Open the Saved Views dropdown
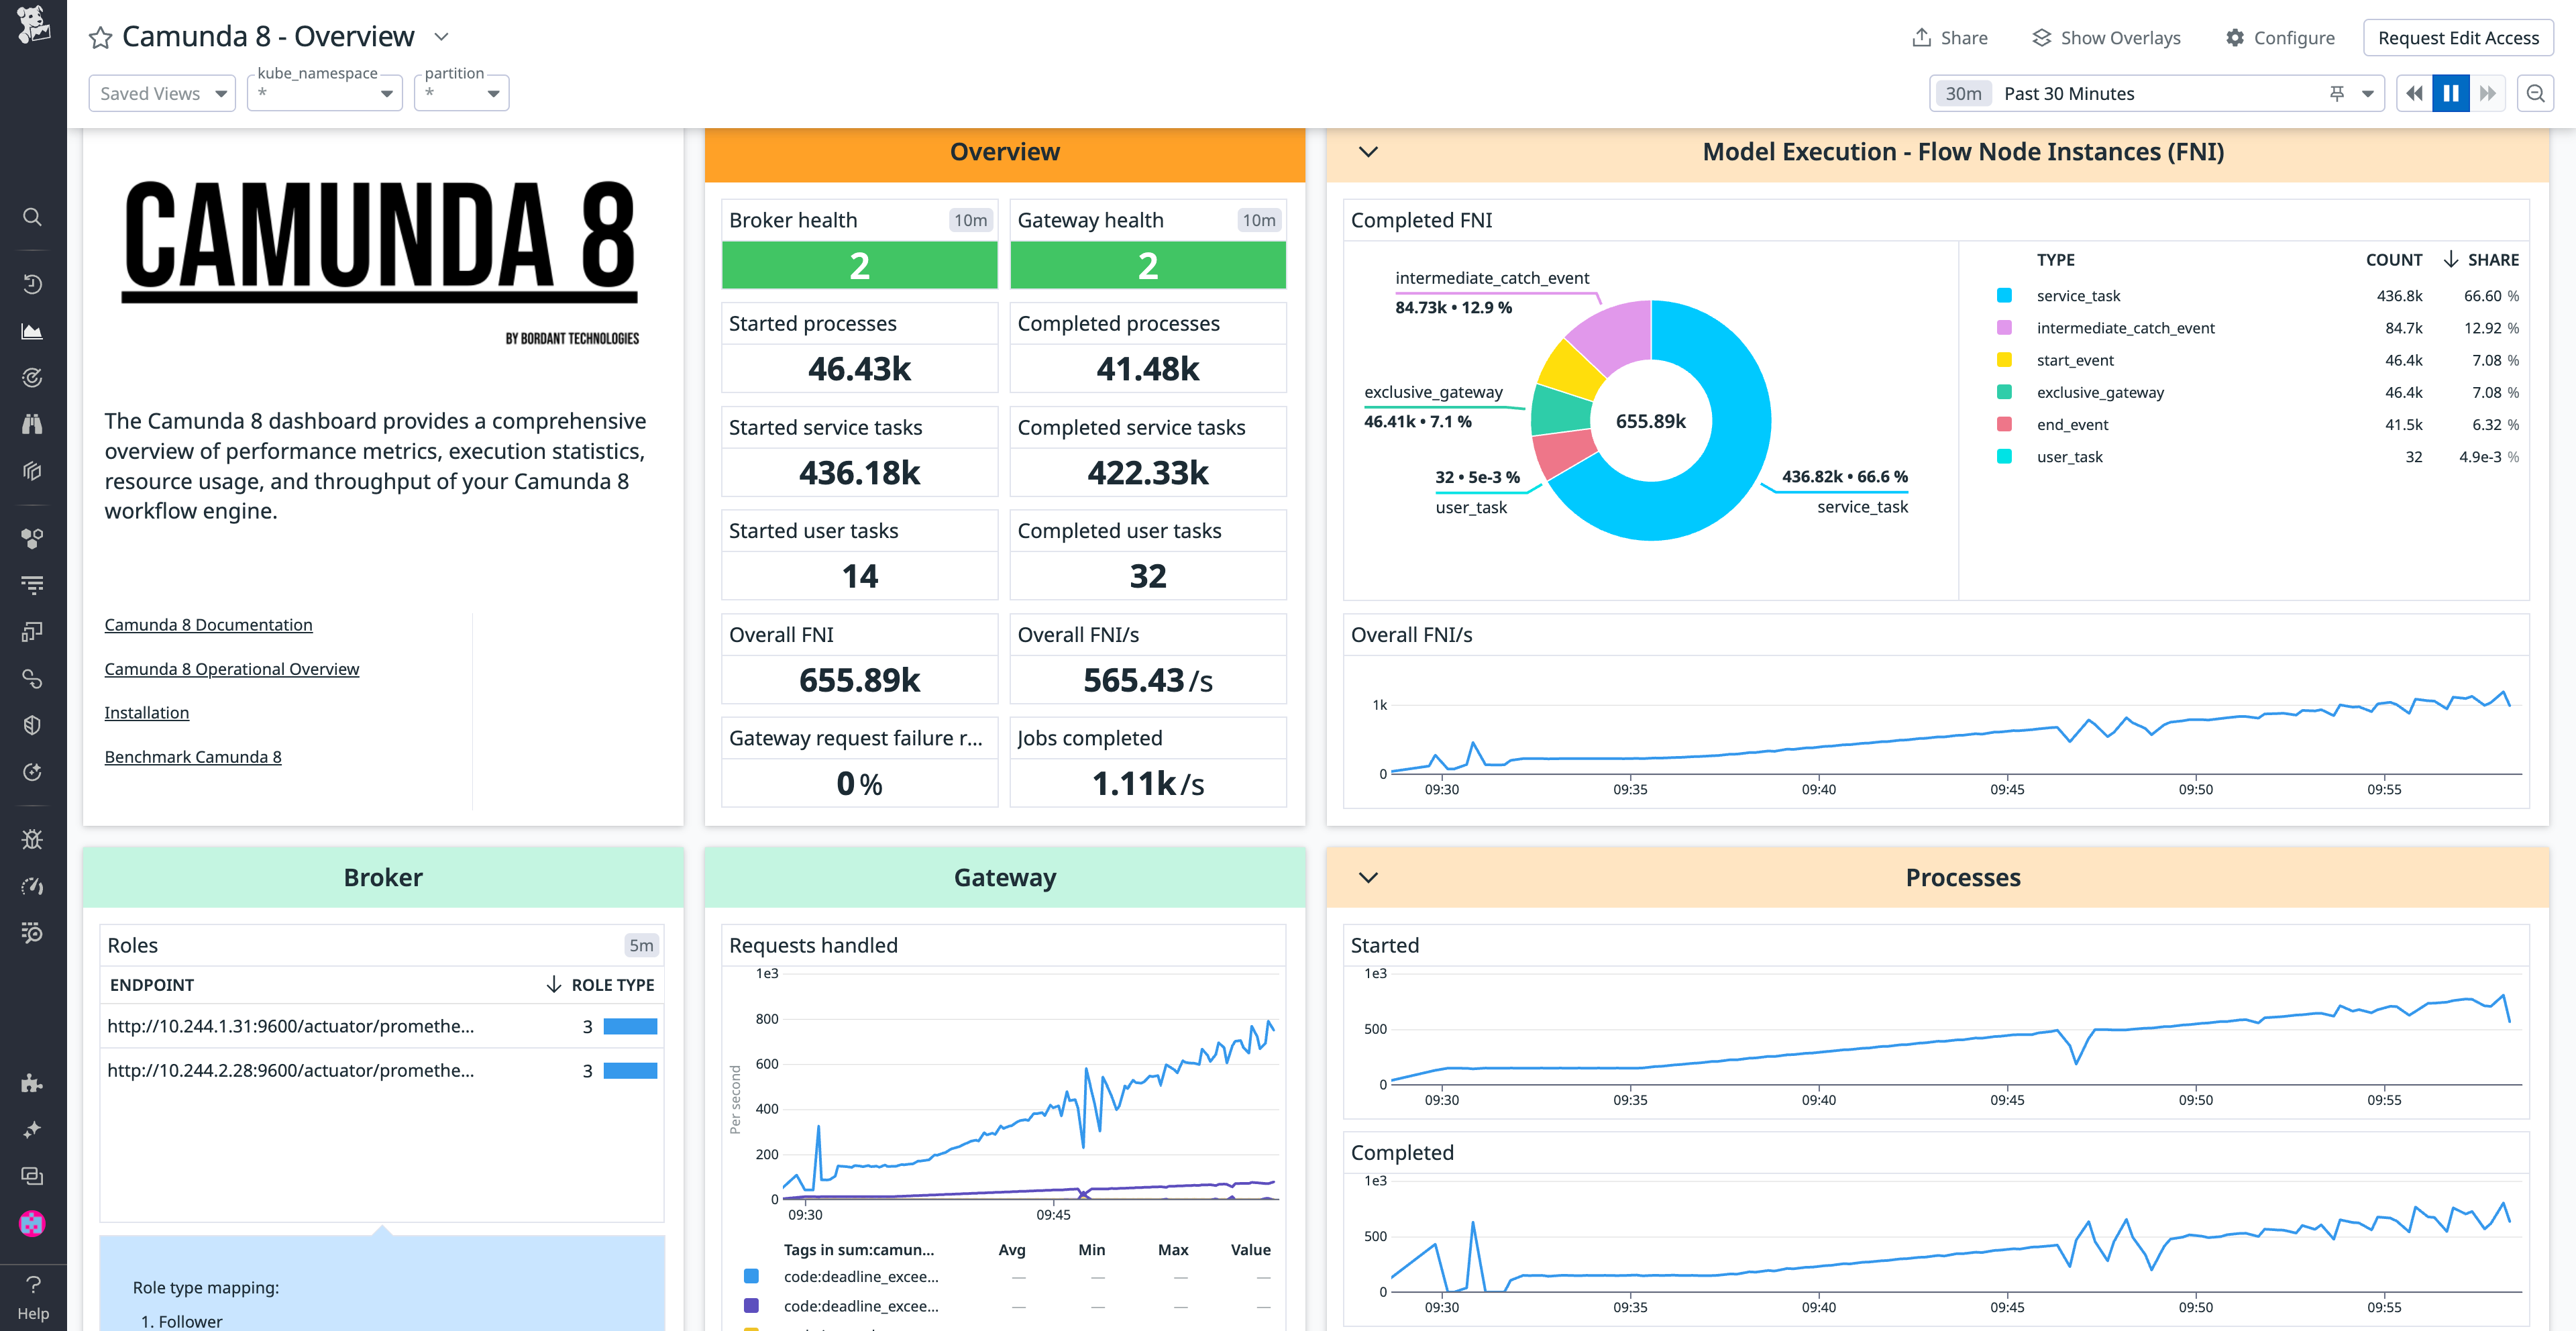 161,93
